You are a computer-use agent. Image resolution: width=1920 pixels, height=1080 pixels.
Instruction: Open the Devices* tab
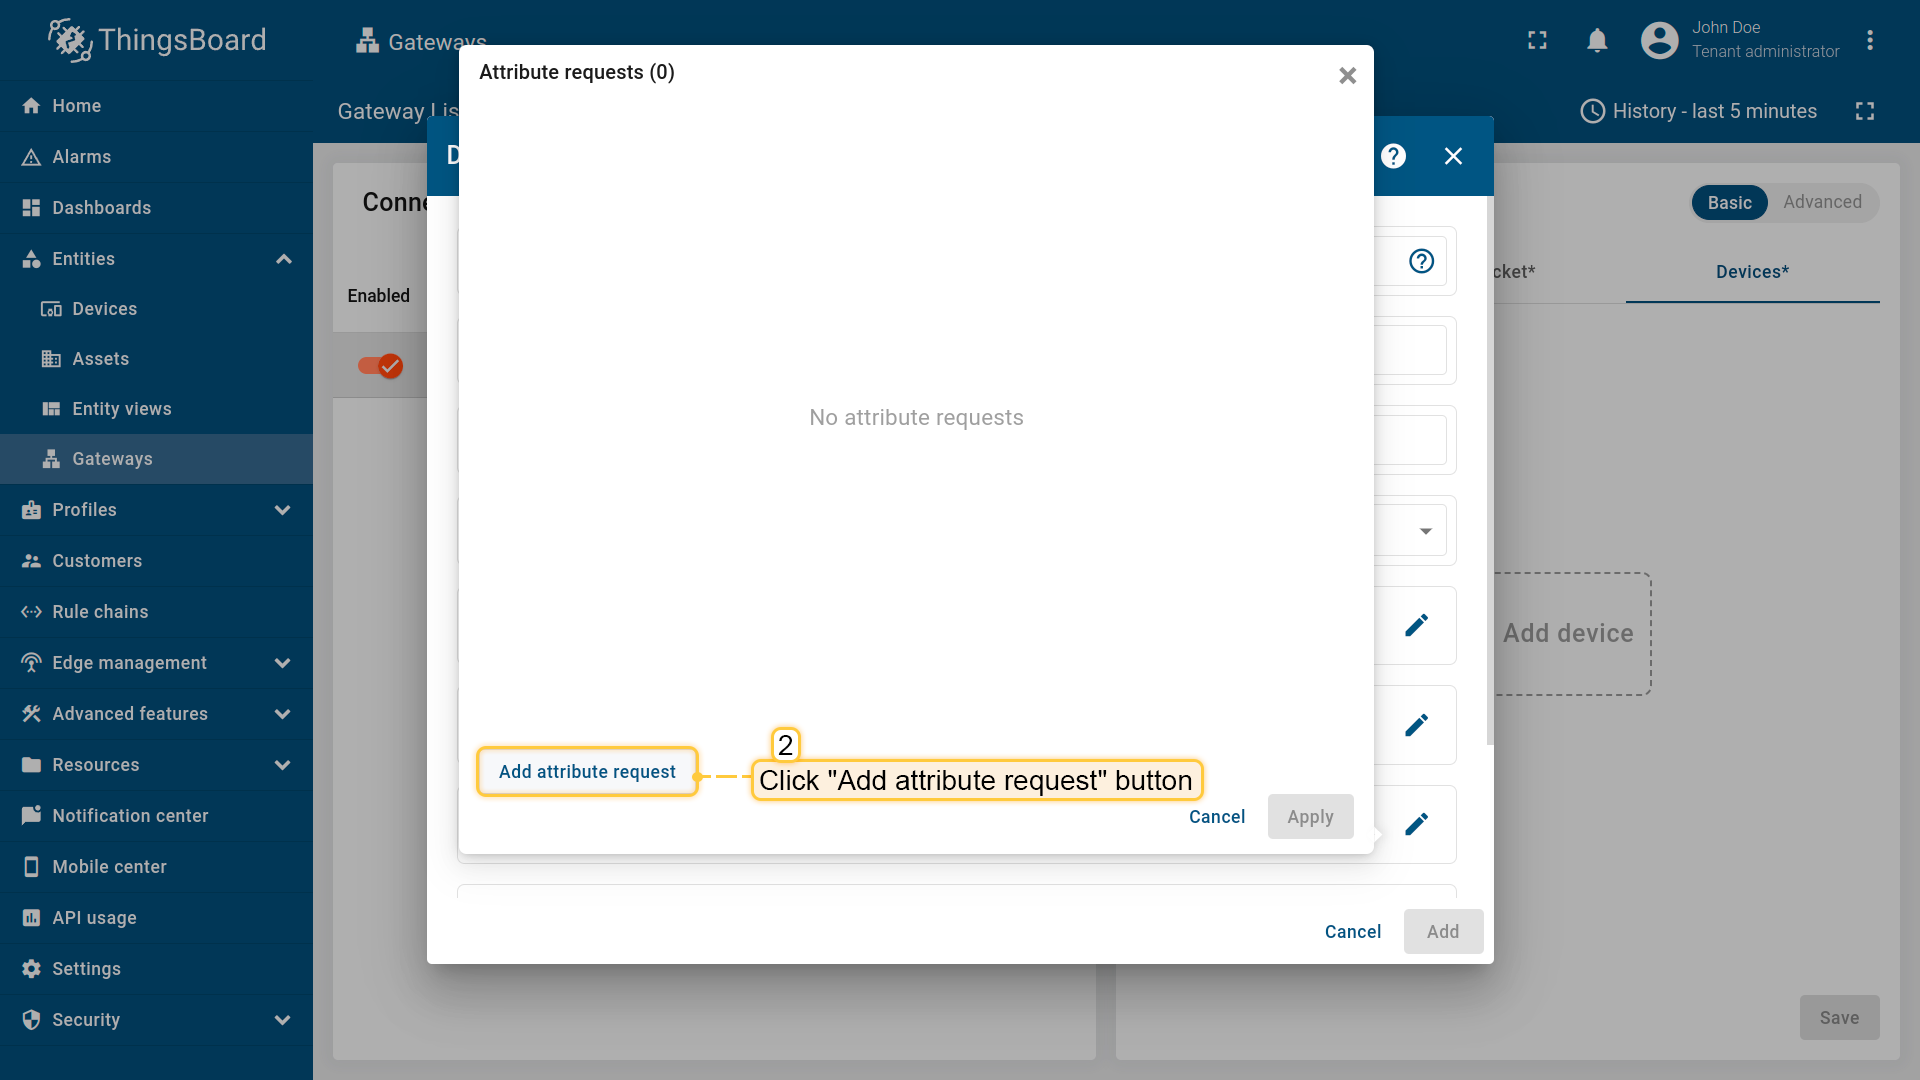coord(1752,272)
